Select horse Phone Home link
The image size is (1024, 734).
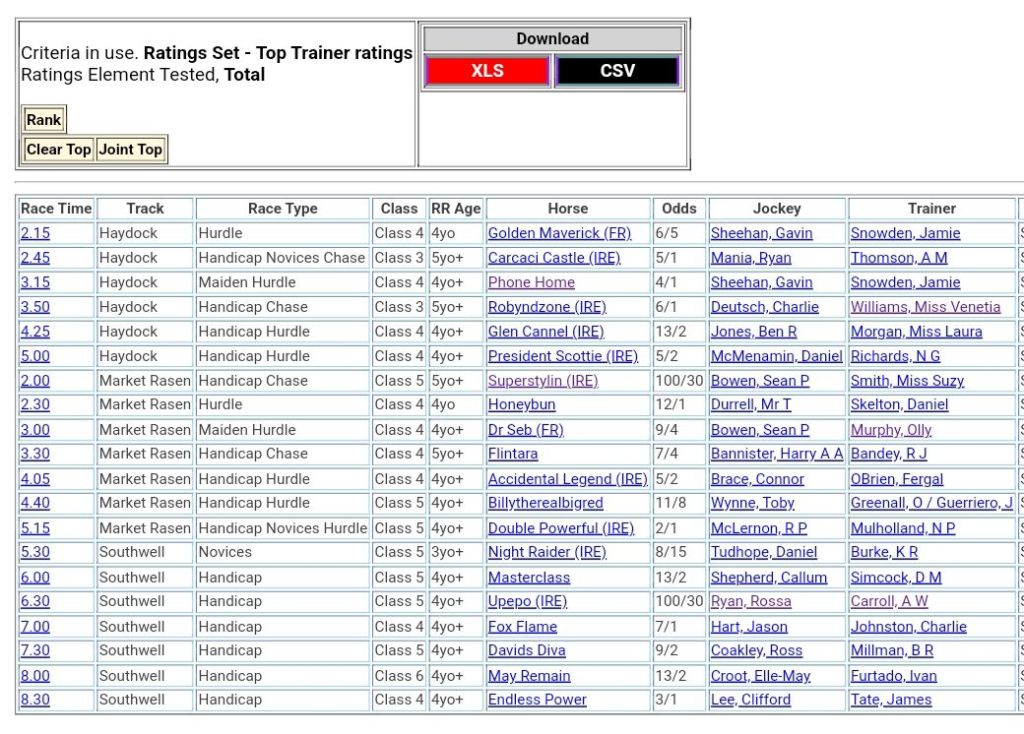(531, 282)
